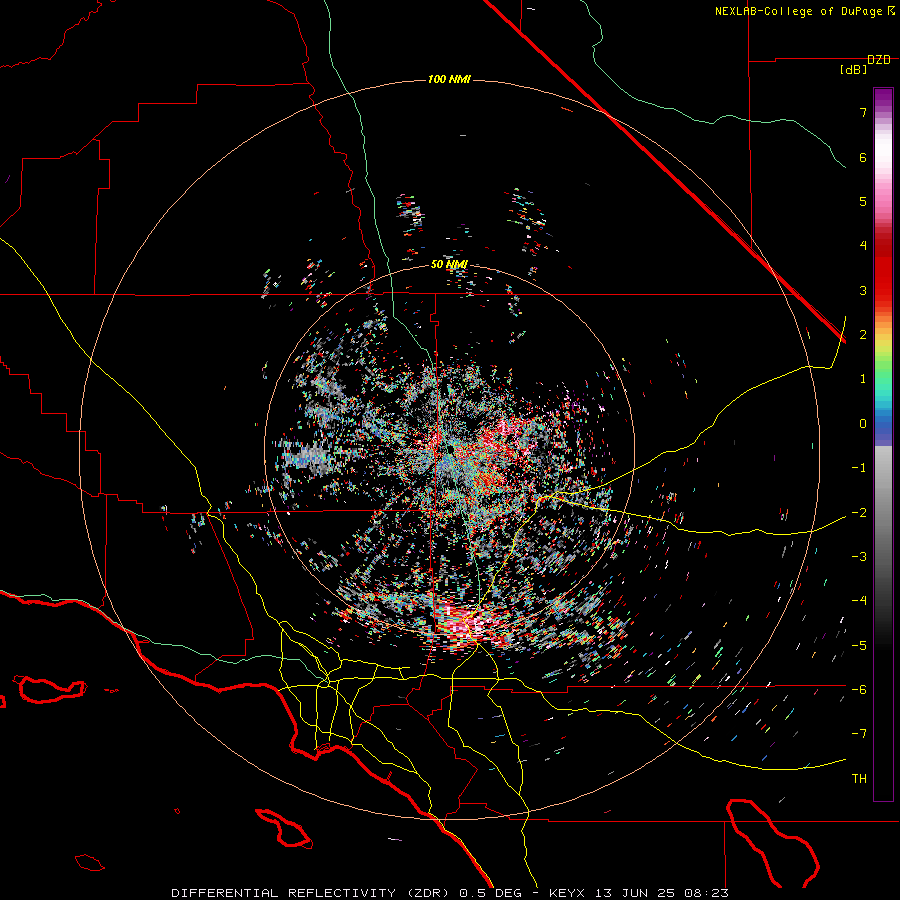Click the TH threshold label on the scale

click(x=859, y=779)
